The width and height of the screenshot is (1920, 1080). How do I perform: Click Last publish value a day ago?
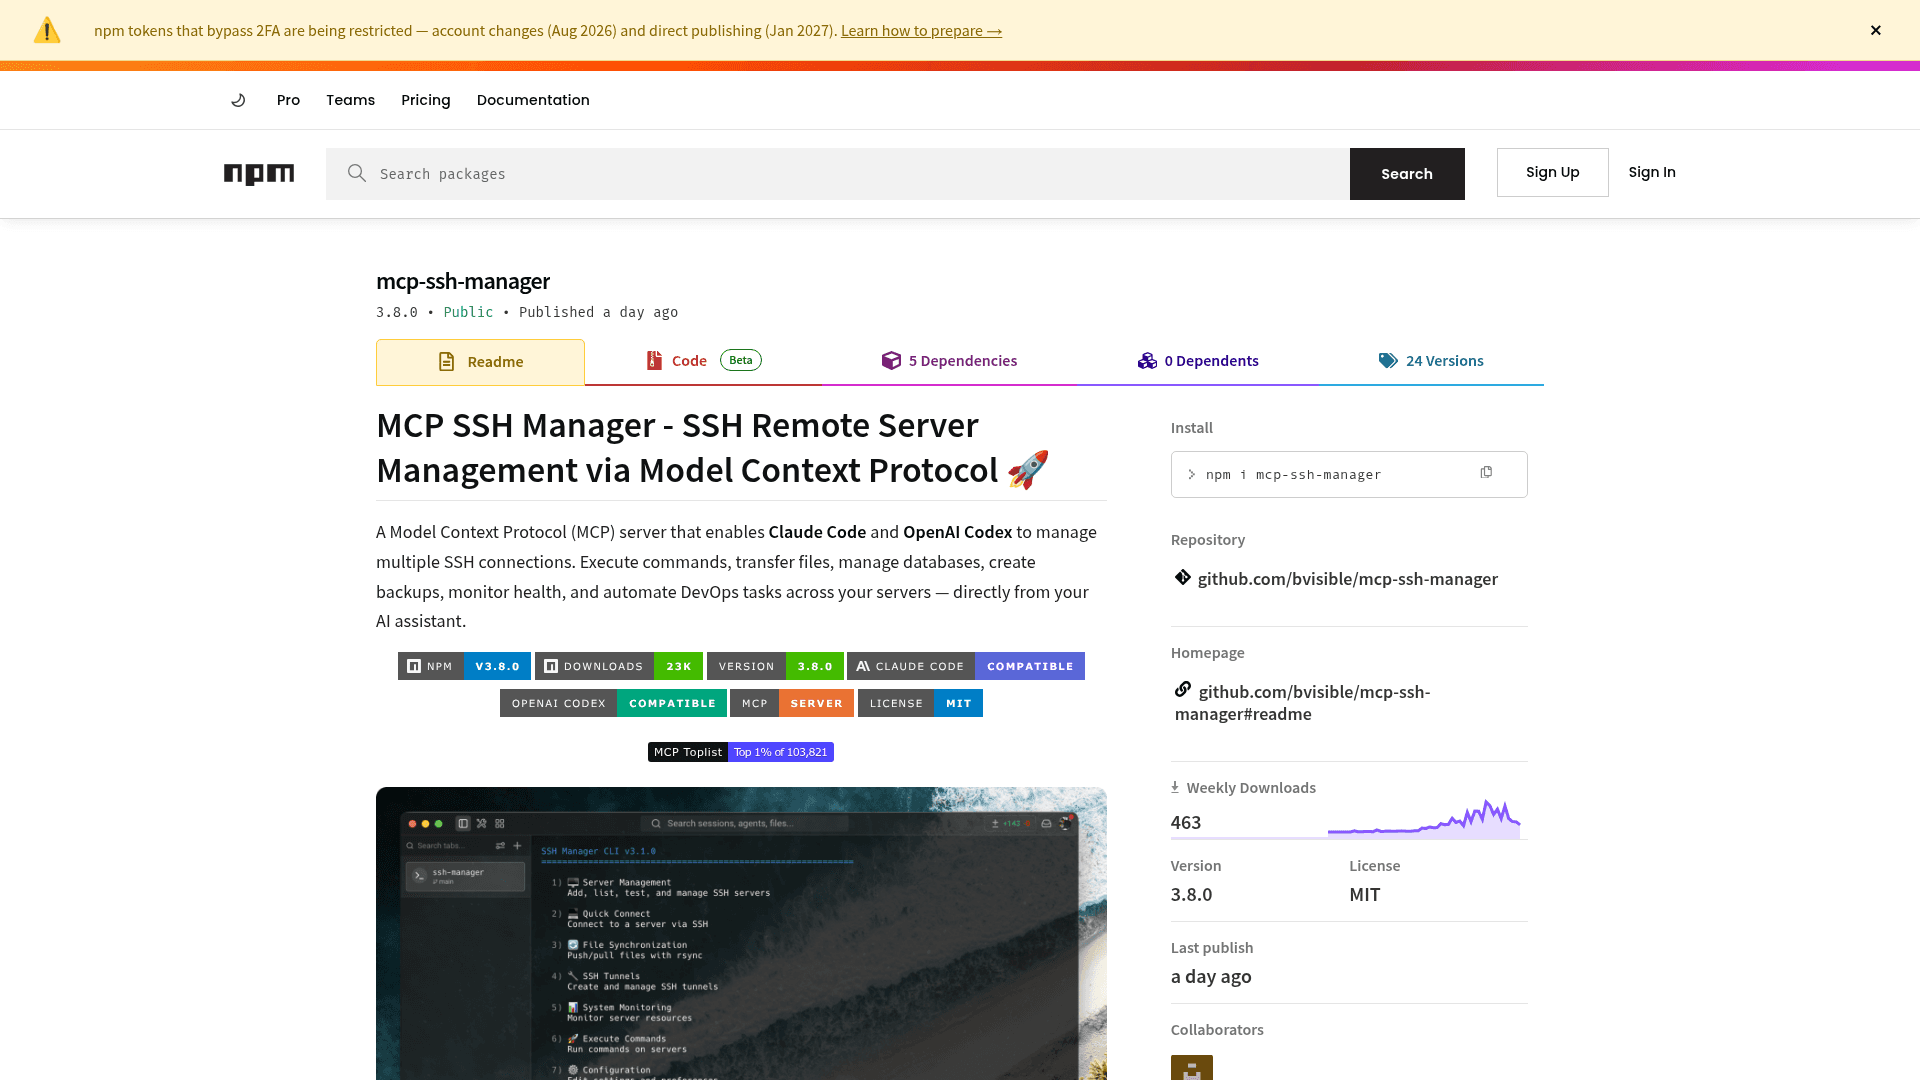tap(1211, 977)
